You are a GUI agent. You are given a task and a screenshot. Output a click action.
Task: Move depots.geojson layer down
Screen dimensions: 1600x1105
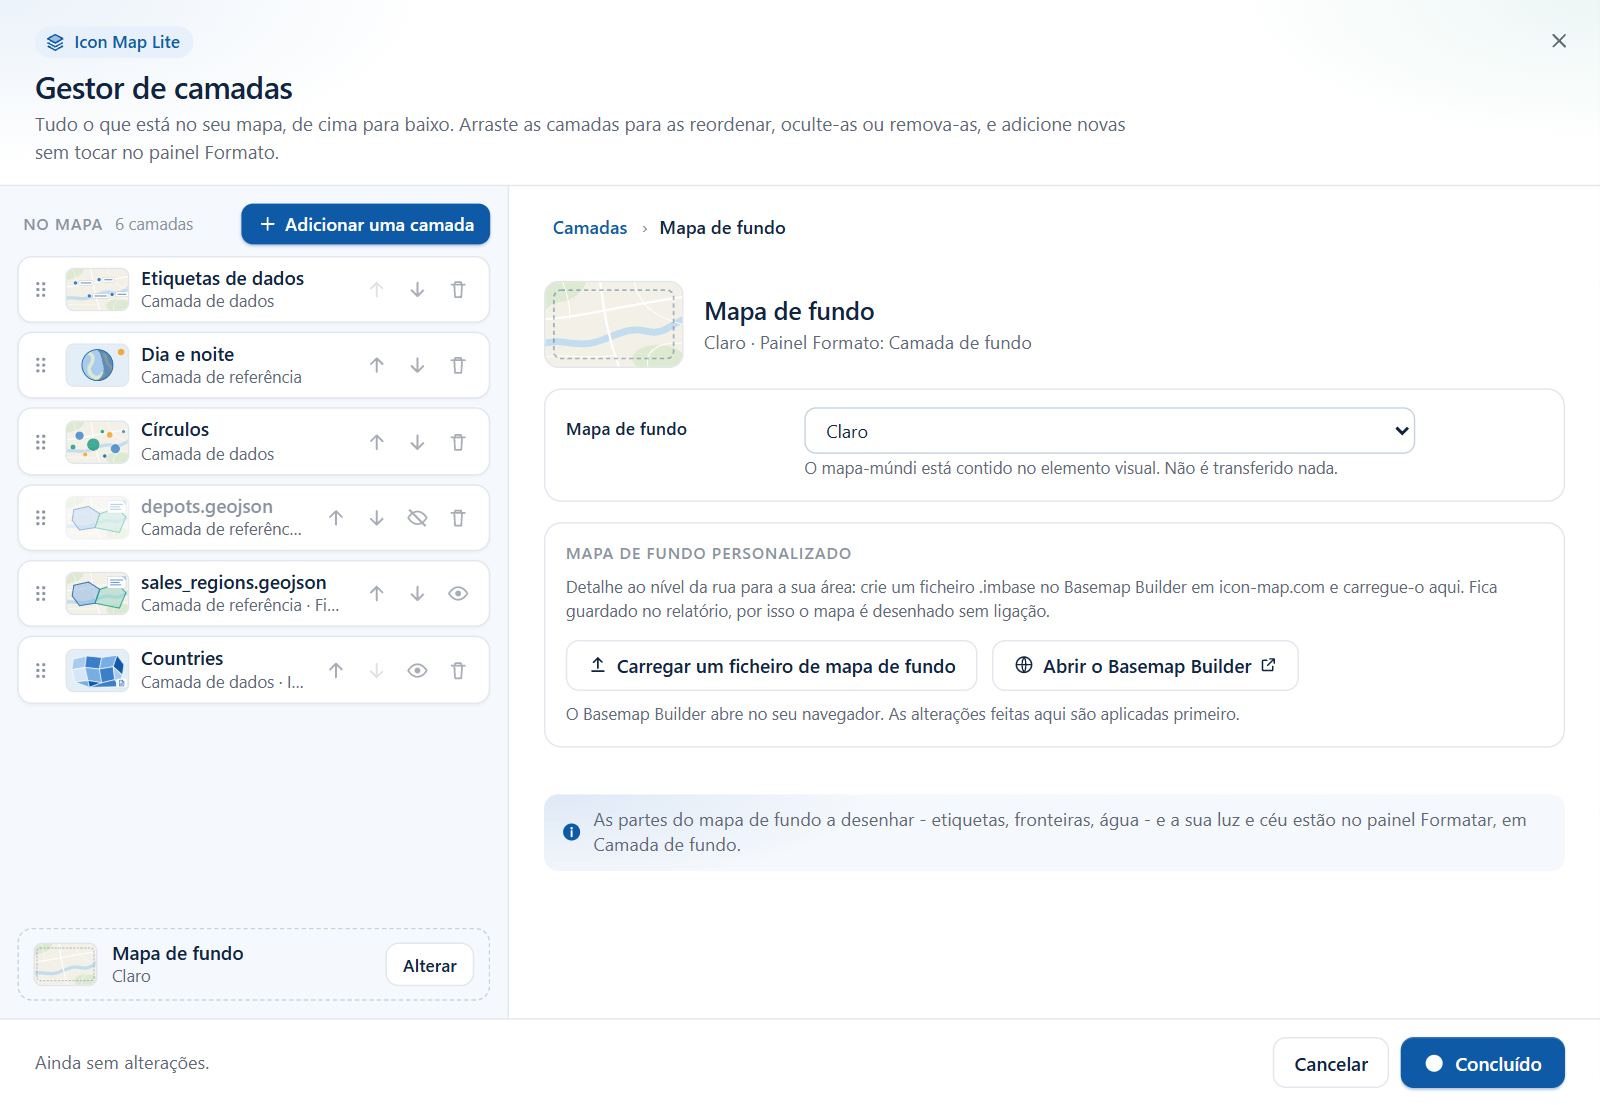[x=376, y=518]
